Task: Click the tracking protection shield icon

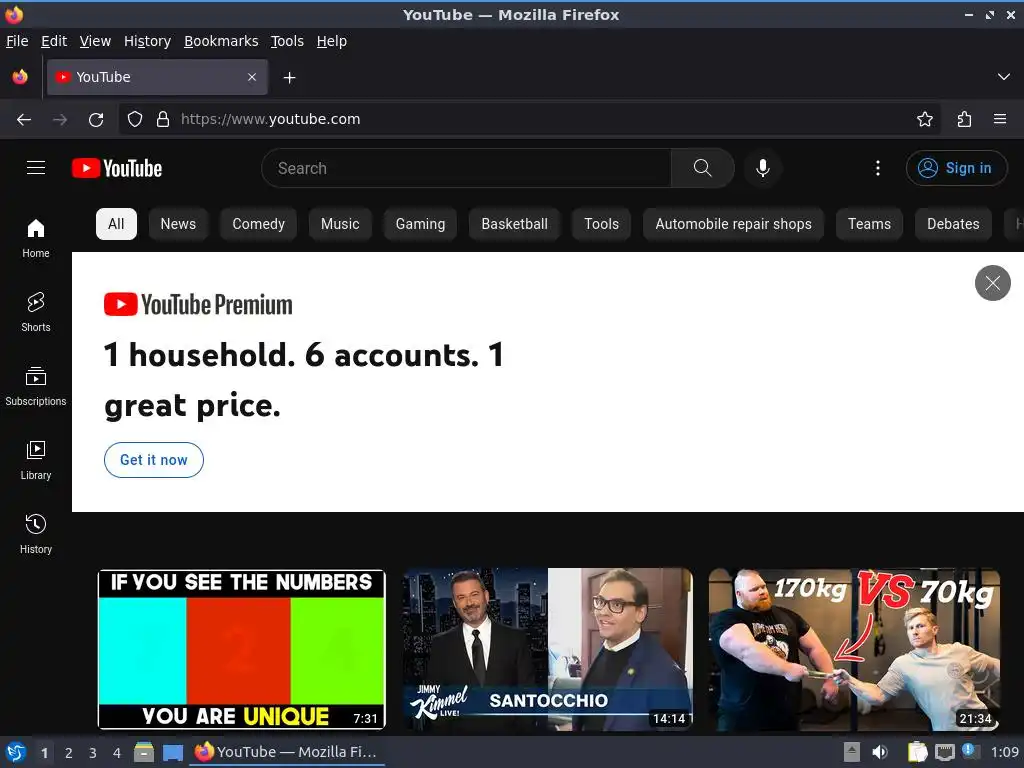Action: 135,119
